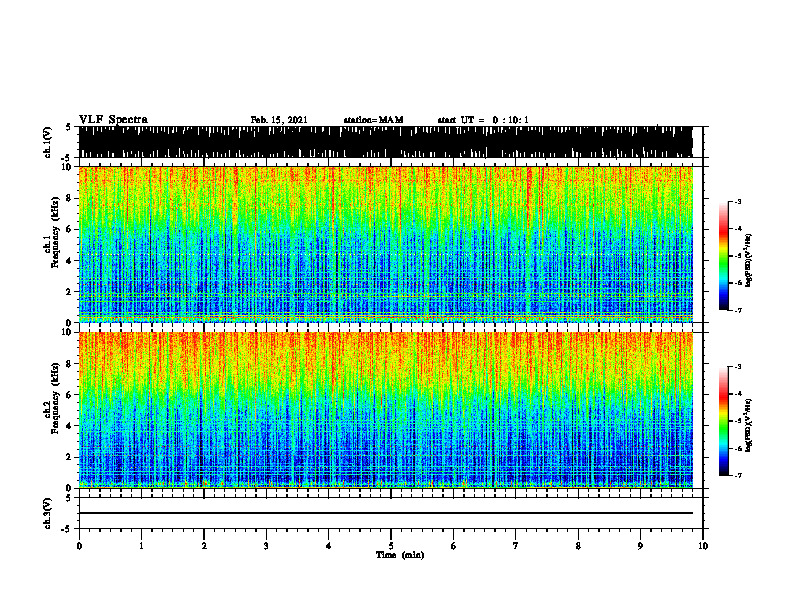Click inside the ch.1 spectrogram plot
The height and width of the screenshot is (612, 792).
(x=385, y=244)
